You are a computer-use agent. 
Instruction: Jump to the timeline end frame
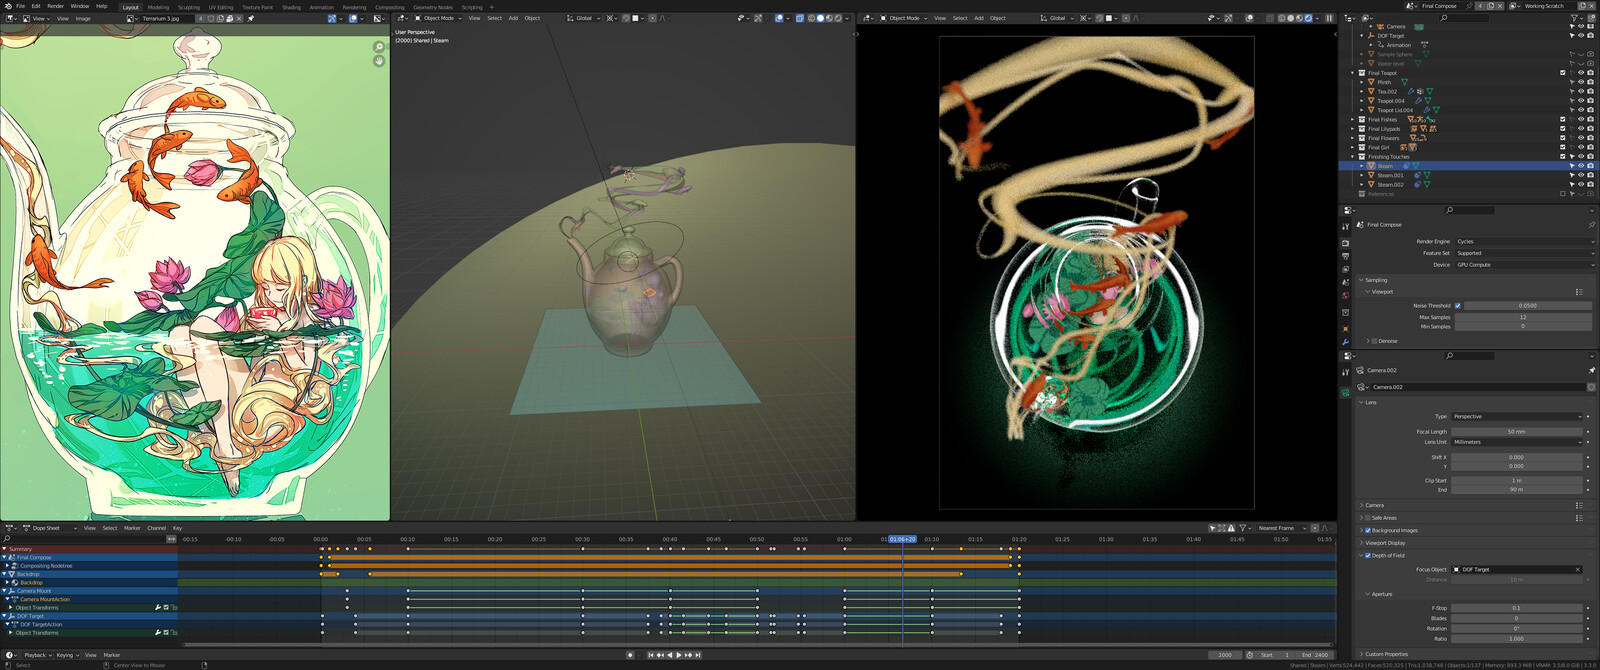click(x=698, y=655)
